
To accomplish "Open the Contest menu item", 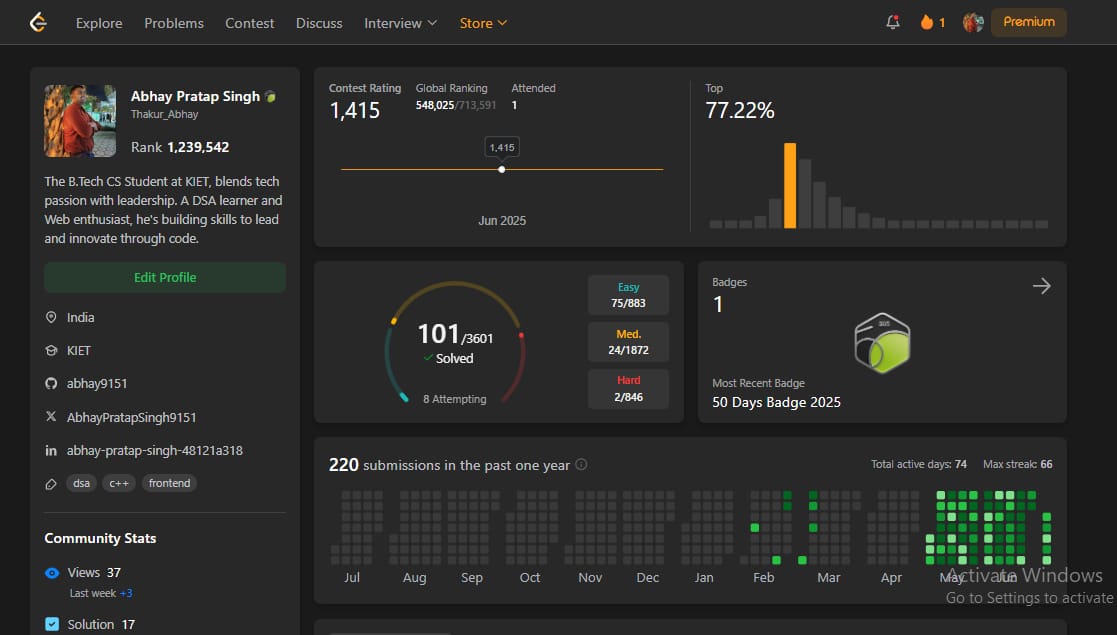I will pyautogui.click(x=249, y=23).
